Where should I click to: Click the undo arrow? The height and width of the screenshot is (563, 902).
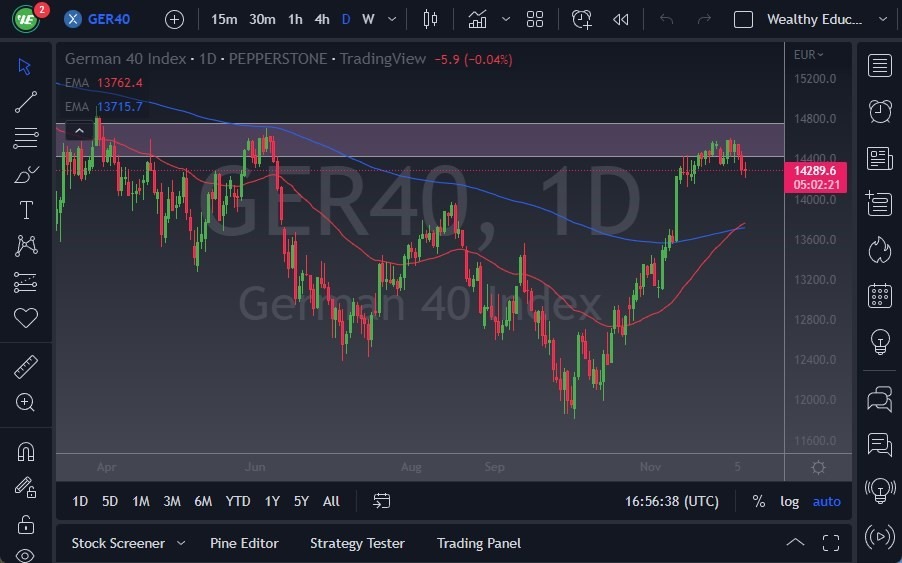(666, 20)
